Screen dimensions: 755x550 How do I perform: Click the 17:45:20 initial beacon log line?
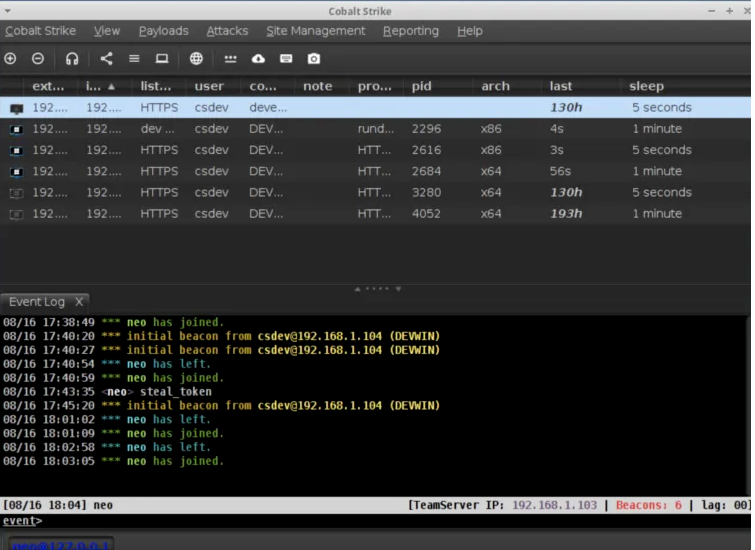pos(221,406)
